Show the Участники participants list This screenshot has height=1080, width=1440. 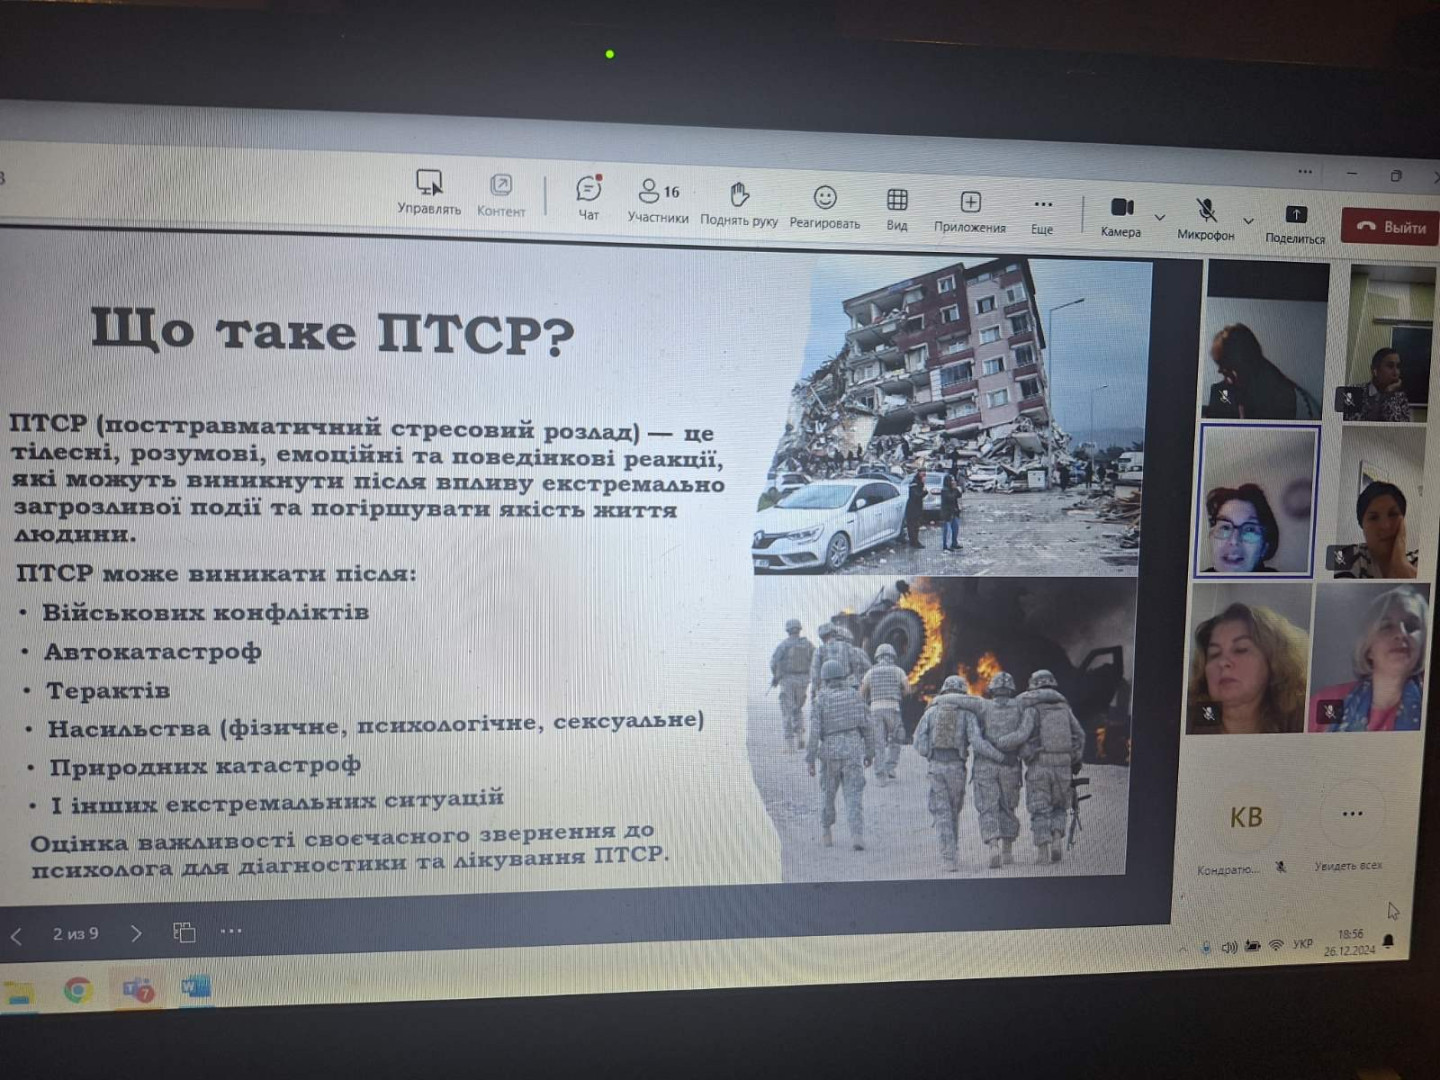click(658, 200)
